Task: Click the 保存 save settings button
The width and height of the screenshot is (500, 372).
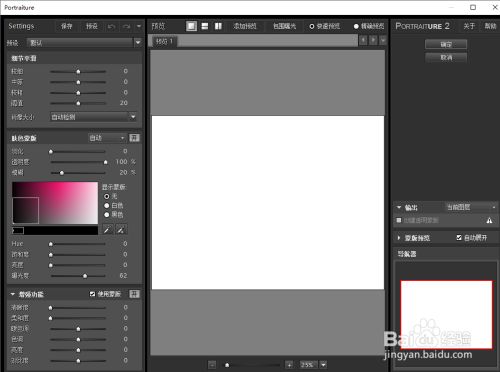Action: pyautogui.click(x=67, y=26)
